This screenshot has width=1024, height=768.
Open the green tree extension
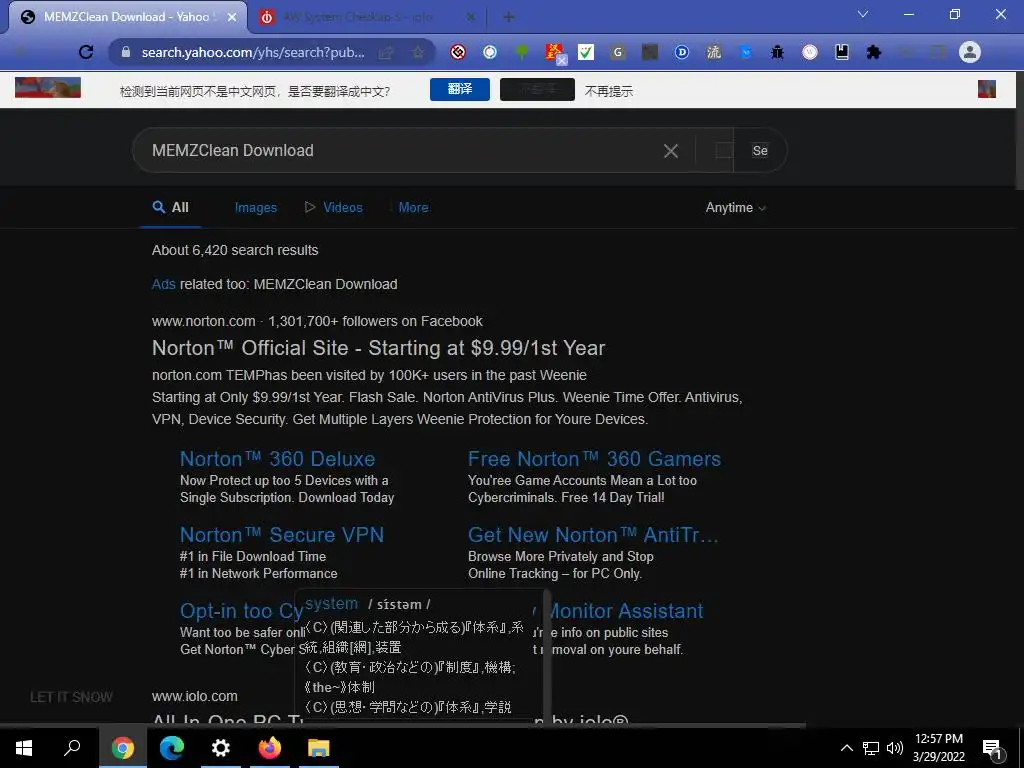(522, 52)
